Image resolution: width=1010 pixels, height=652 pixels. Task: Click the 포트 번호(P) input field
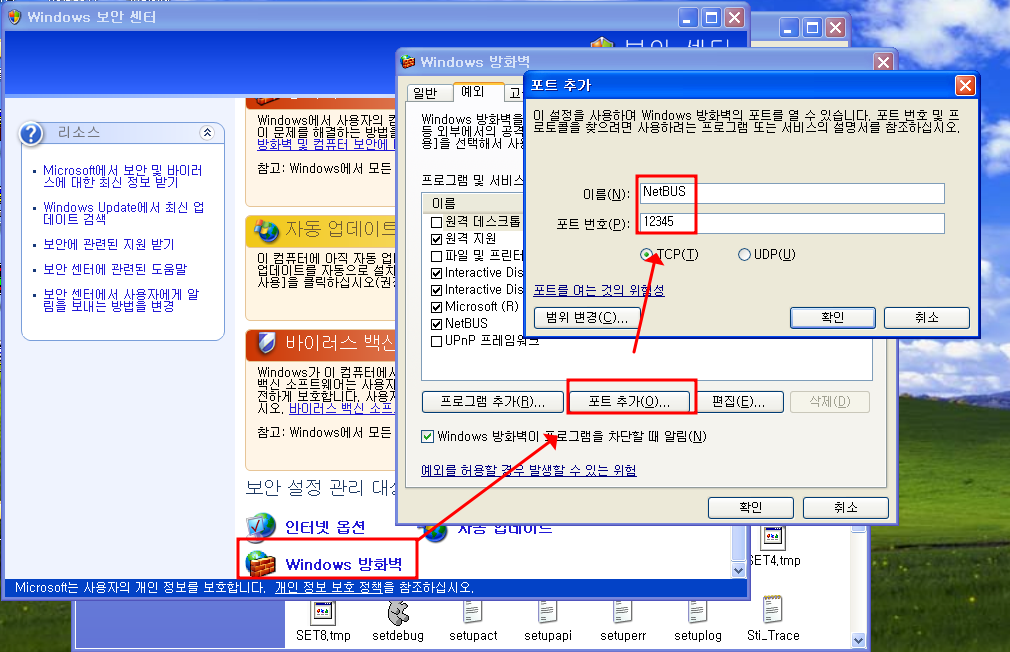point(792,223)
